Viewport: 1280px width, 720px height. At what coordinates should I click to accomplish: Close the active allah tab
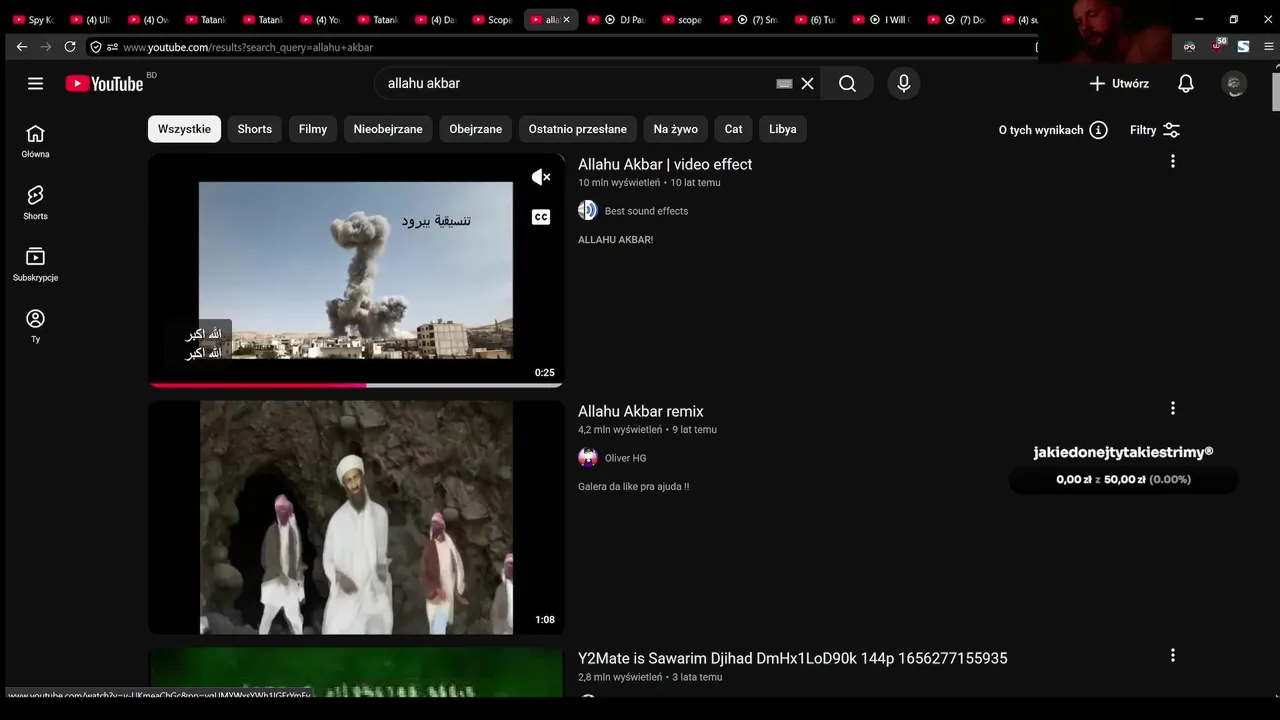point(567,20)
